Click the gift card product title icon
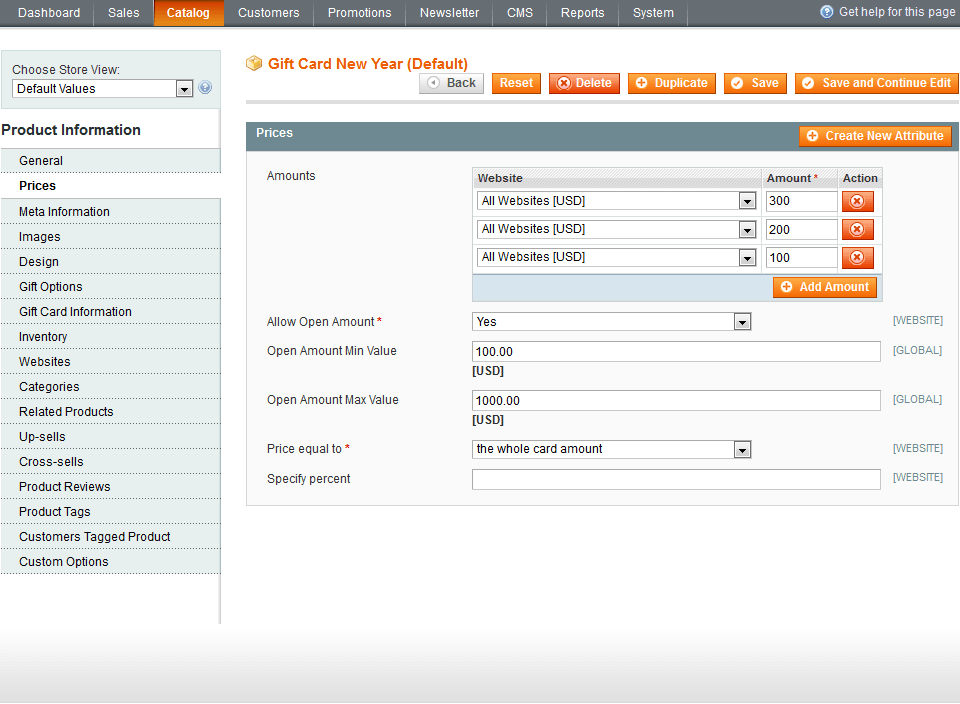The height and width of the screenshot is (704, 960). [254, 63]
